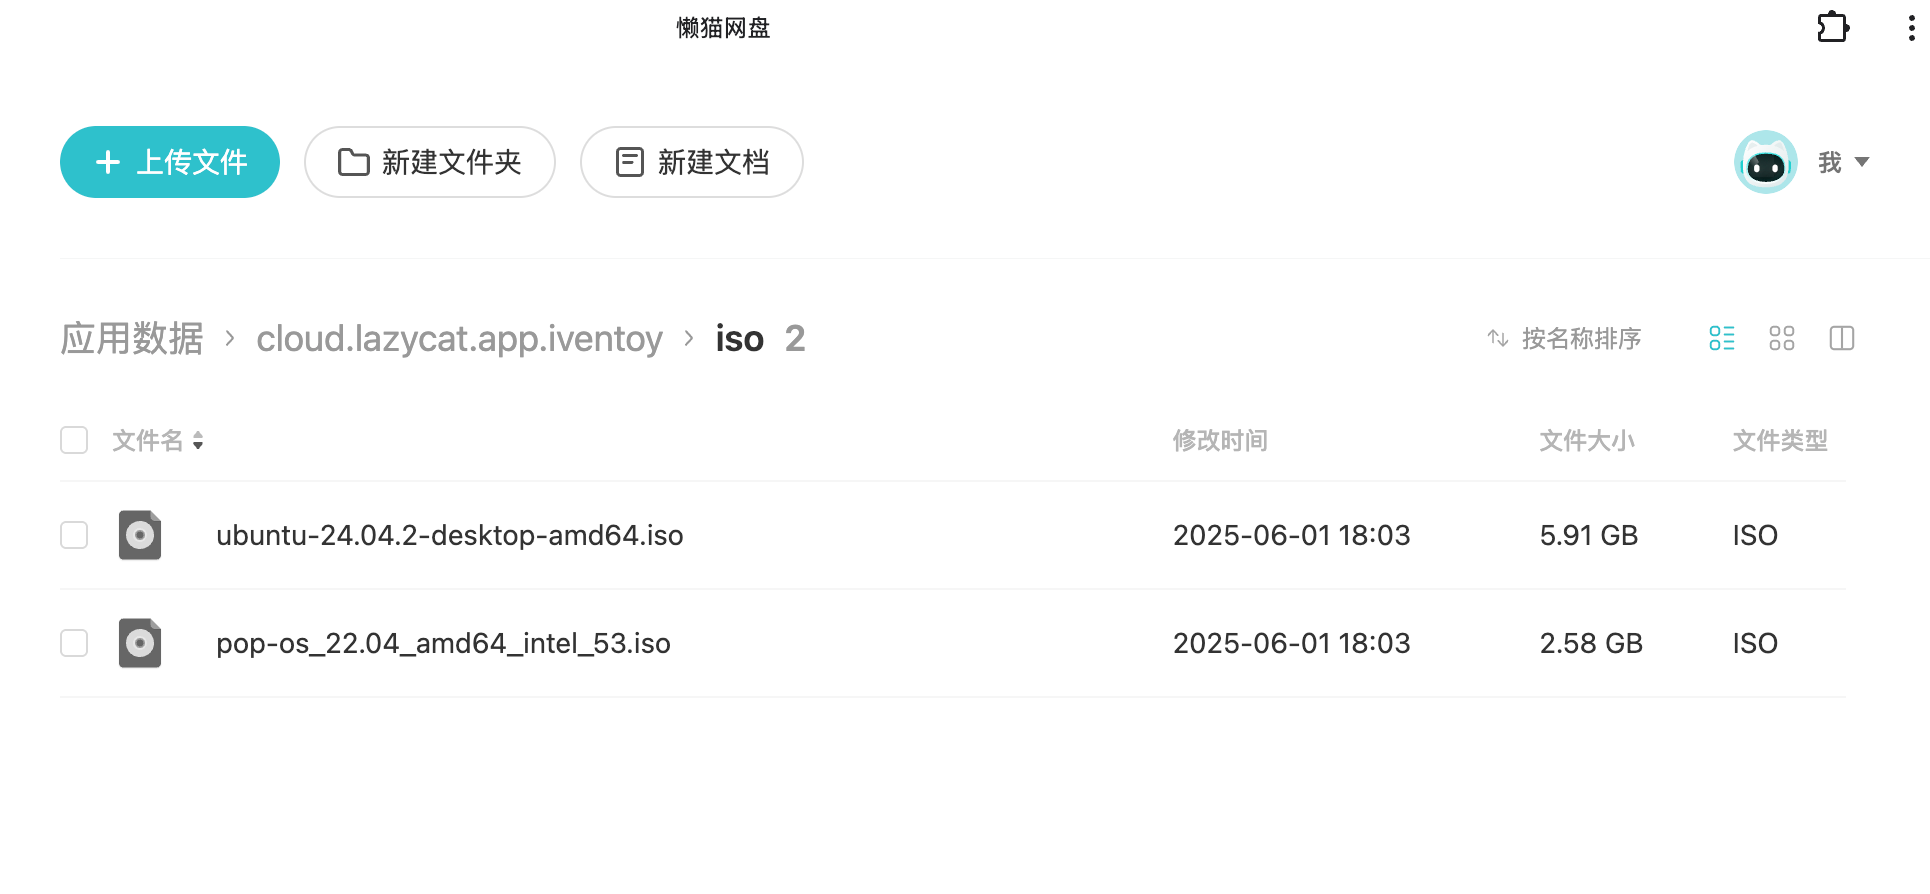Click the pop-os ISO disc file icon

coord(140,643)
